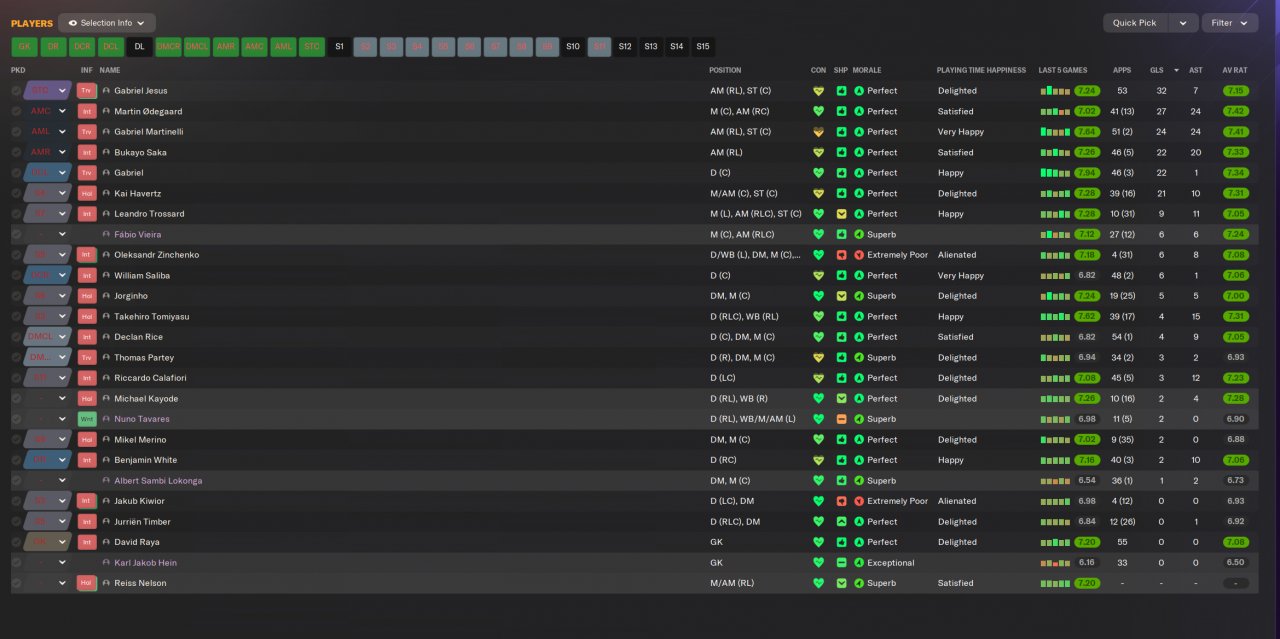Click the red sharpness icon for Oleksandr Zinchenko
Viewport: 1280px width, 639px height.
pyautogui.click(x=841, y=255)
